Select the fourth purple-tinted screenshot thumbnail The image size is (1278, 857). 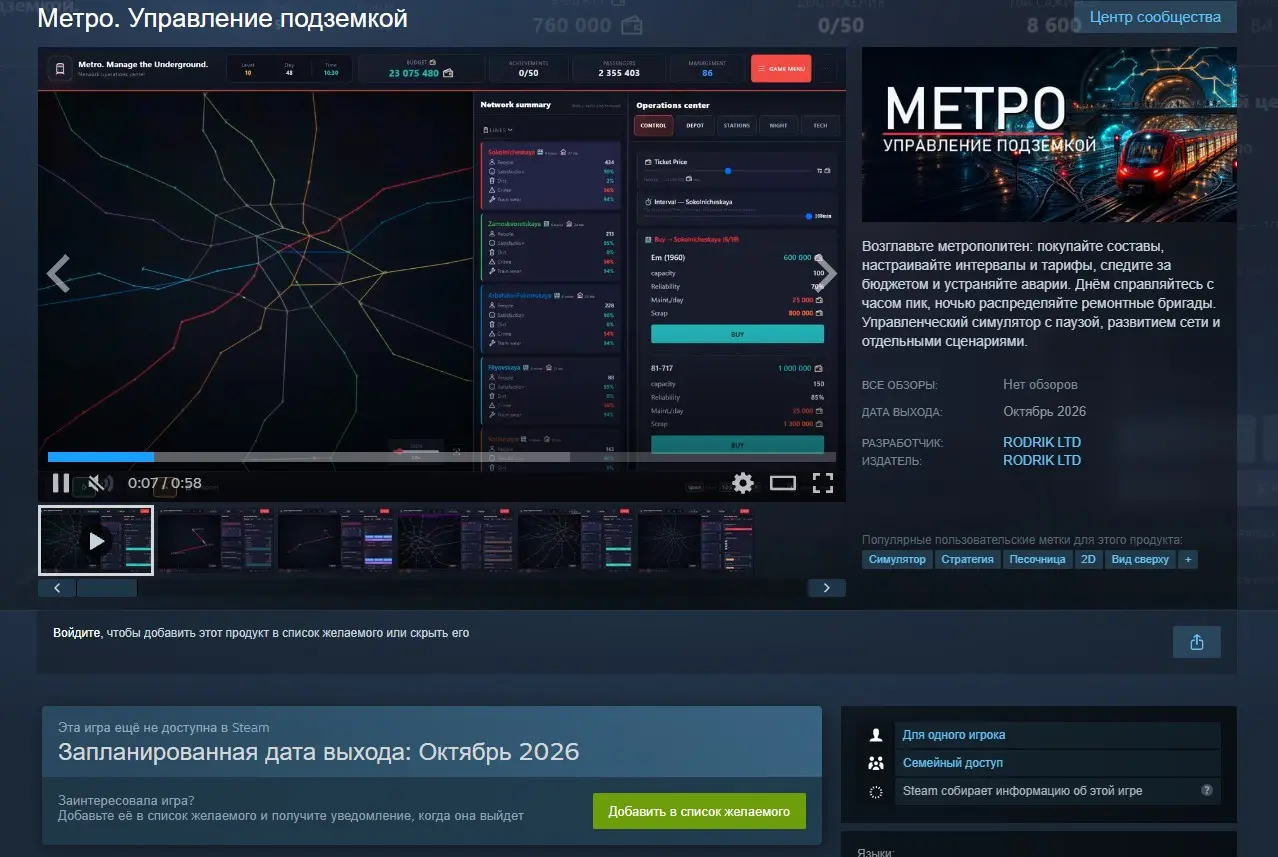click(x=456, y=540)
